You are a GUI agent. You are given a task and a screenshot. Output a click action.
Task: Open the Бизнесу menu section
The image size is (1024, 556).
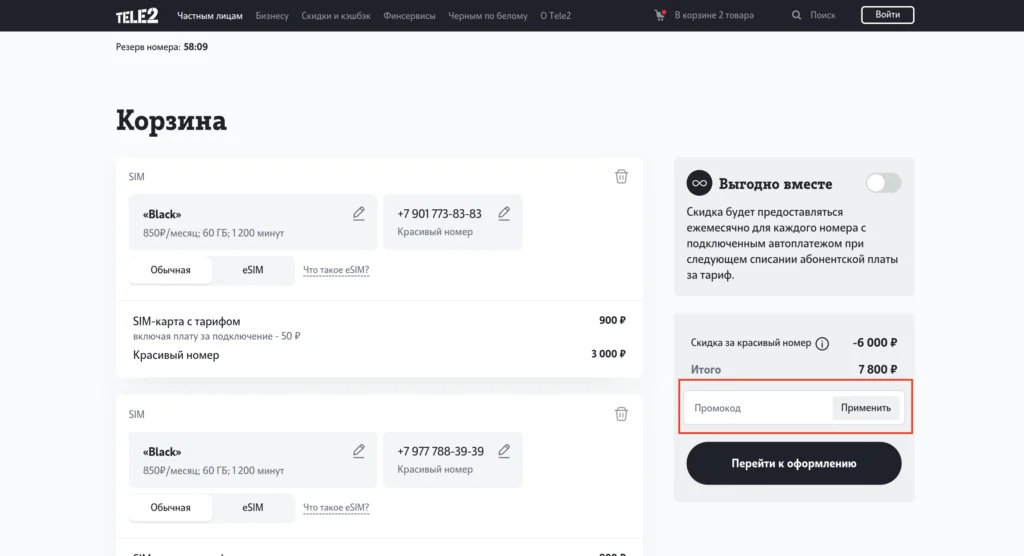tap(272, 16)
